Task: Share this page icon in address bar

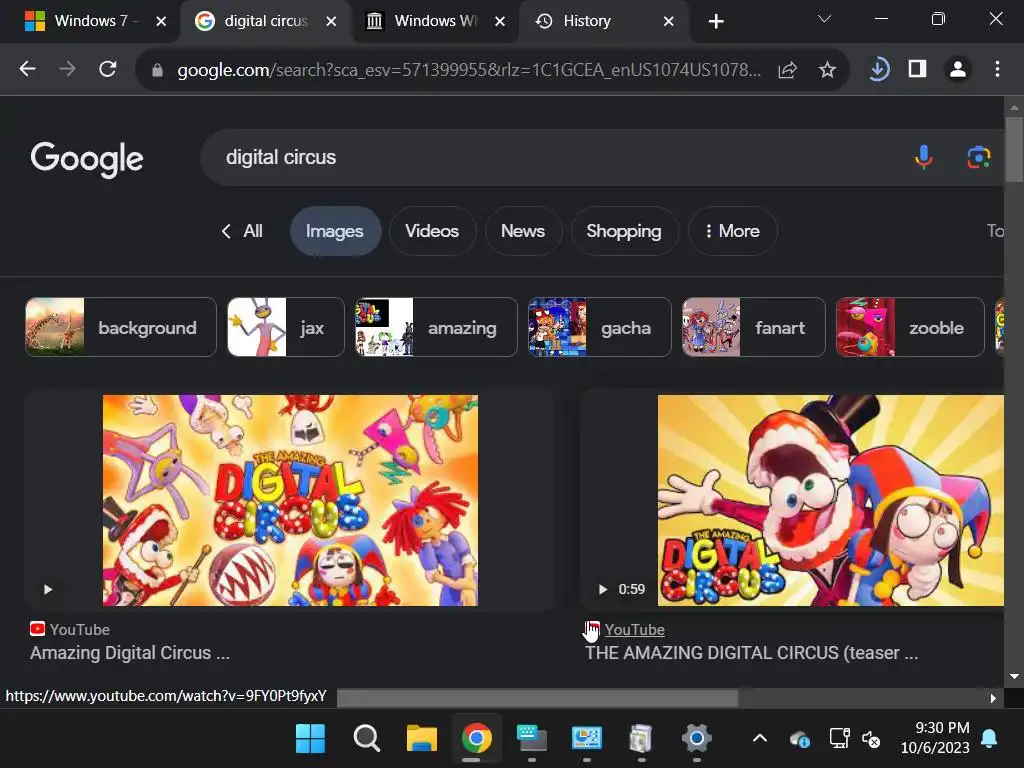Action: pyautogui.click(x=788, y=69)
